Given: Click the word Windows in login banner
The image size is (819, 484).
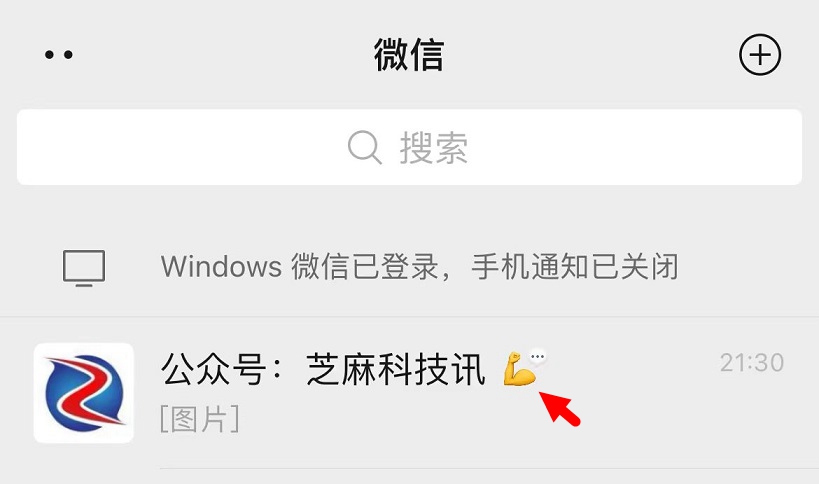Looking at the screenshot, I should [221, 267].
